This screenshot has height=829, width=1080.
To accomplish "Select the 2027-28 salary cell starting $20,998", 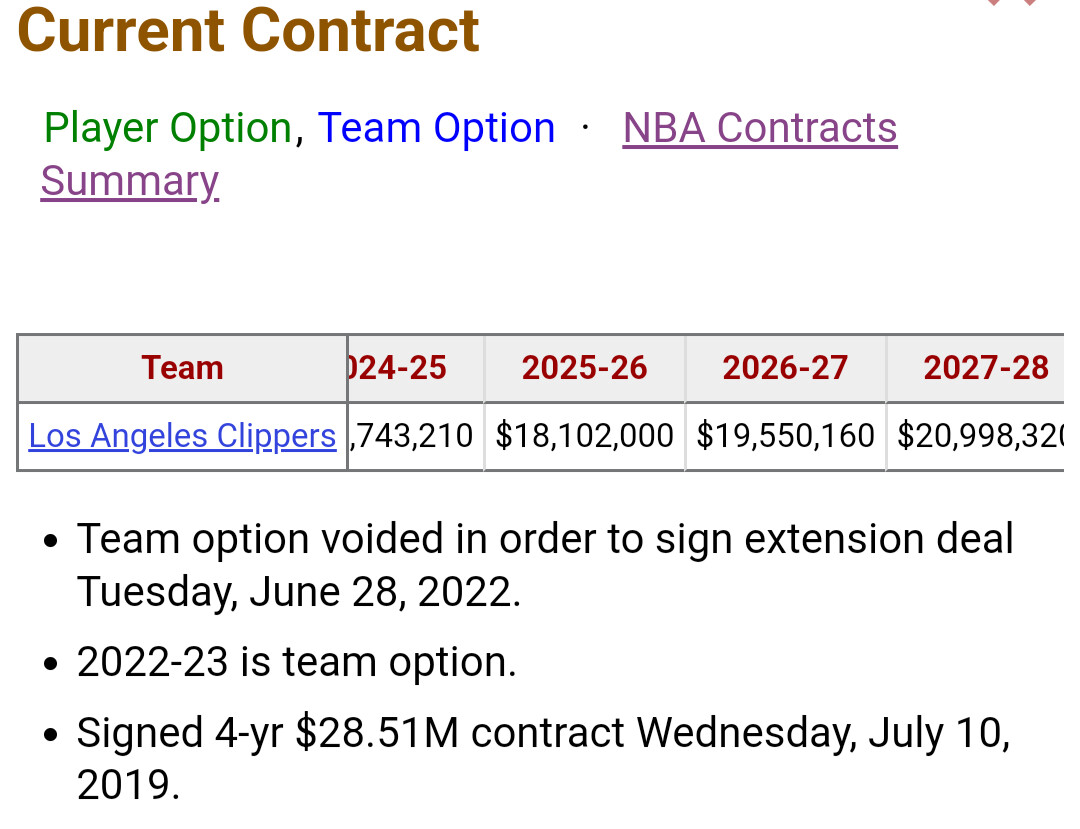I will pyautogui.click(x=980, y=436).
